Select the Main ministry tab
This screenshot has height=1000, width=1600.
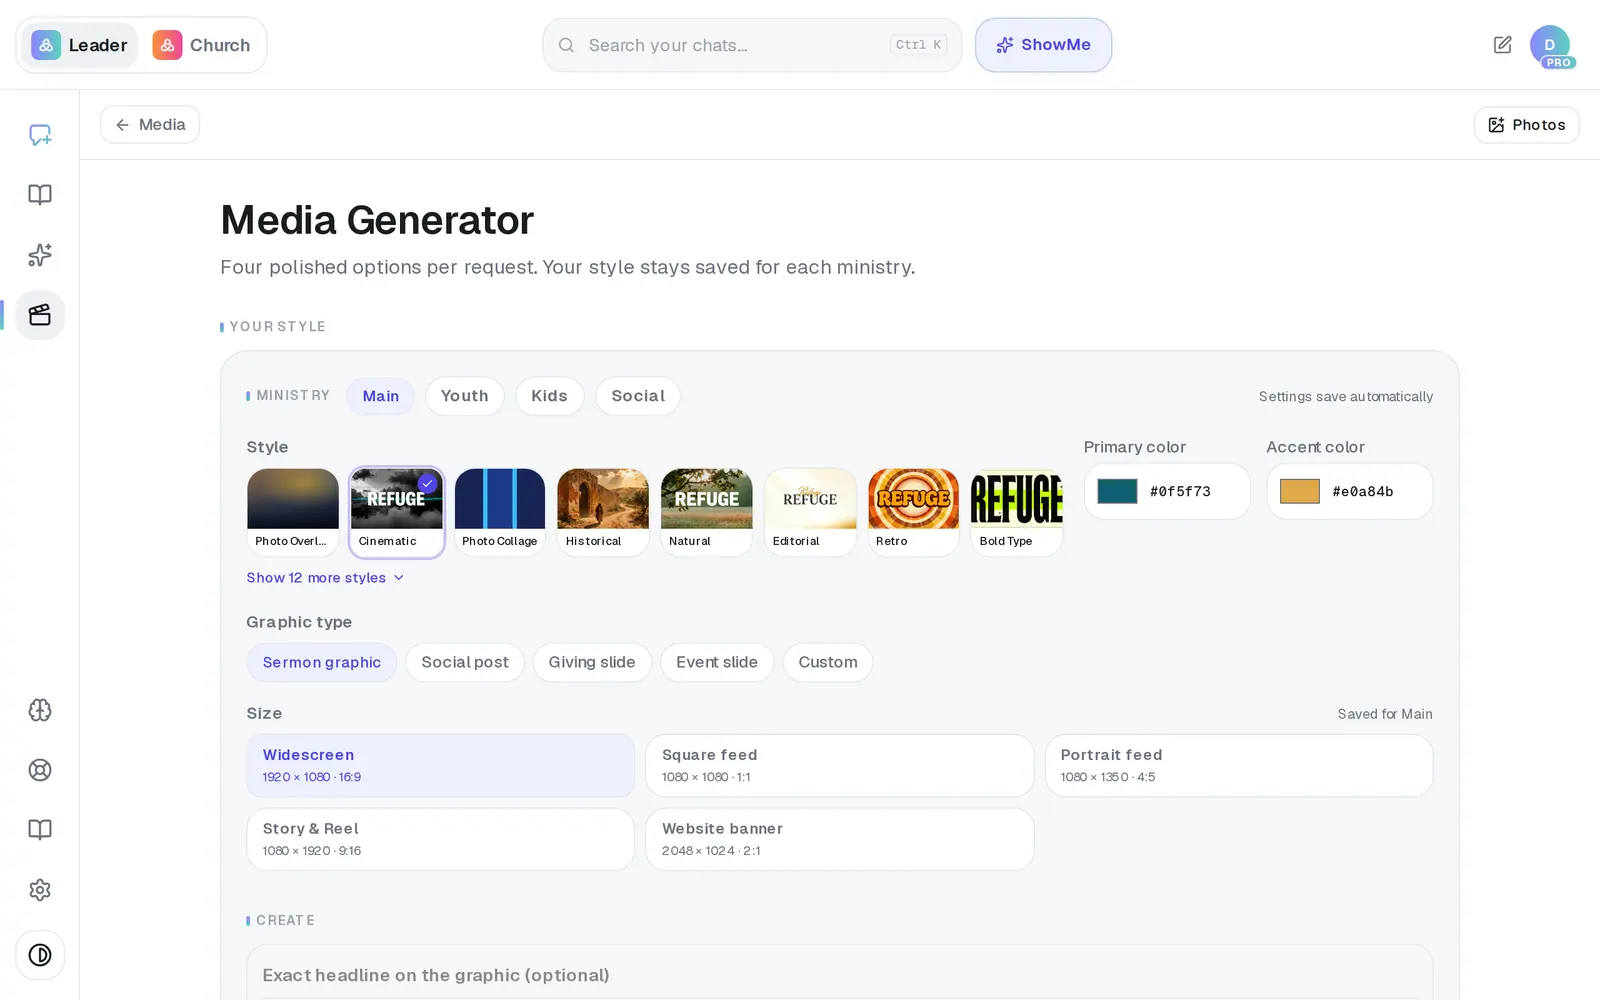tap(381, 396)
